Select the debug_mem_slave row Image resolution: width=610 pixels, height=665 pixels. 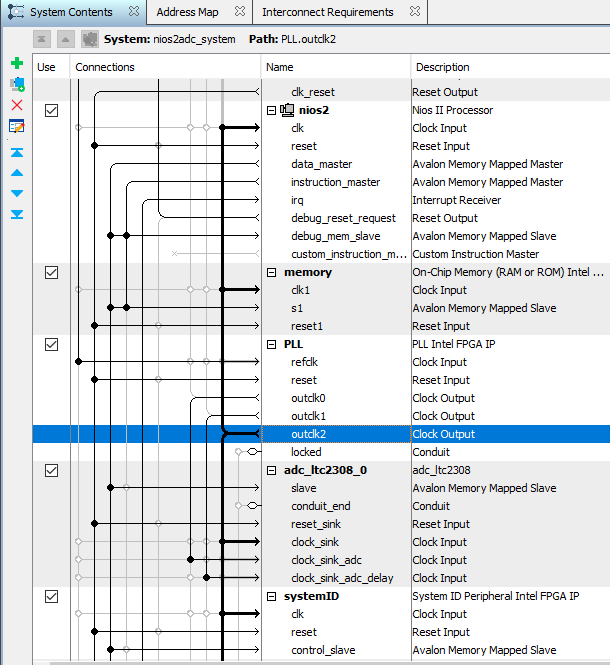(321, 236)
